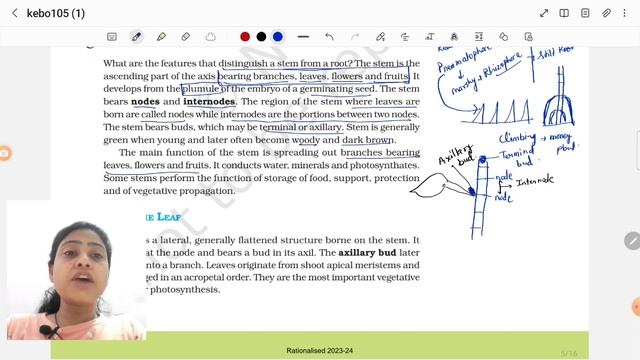
Task: Click the orange floating camera button
Action: [x=5, y=153]
